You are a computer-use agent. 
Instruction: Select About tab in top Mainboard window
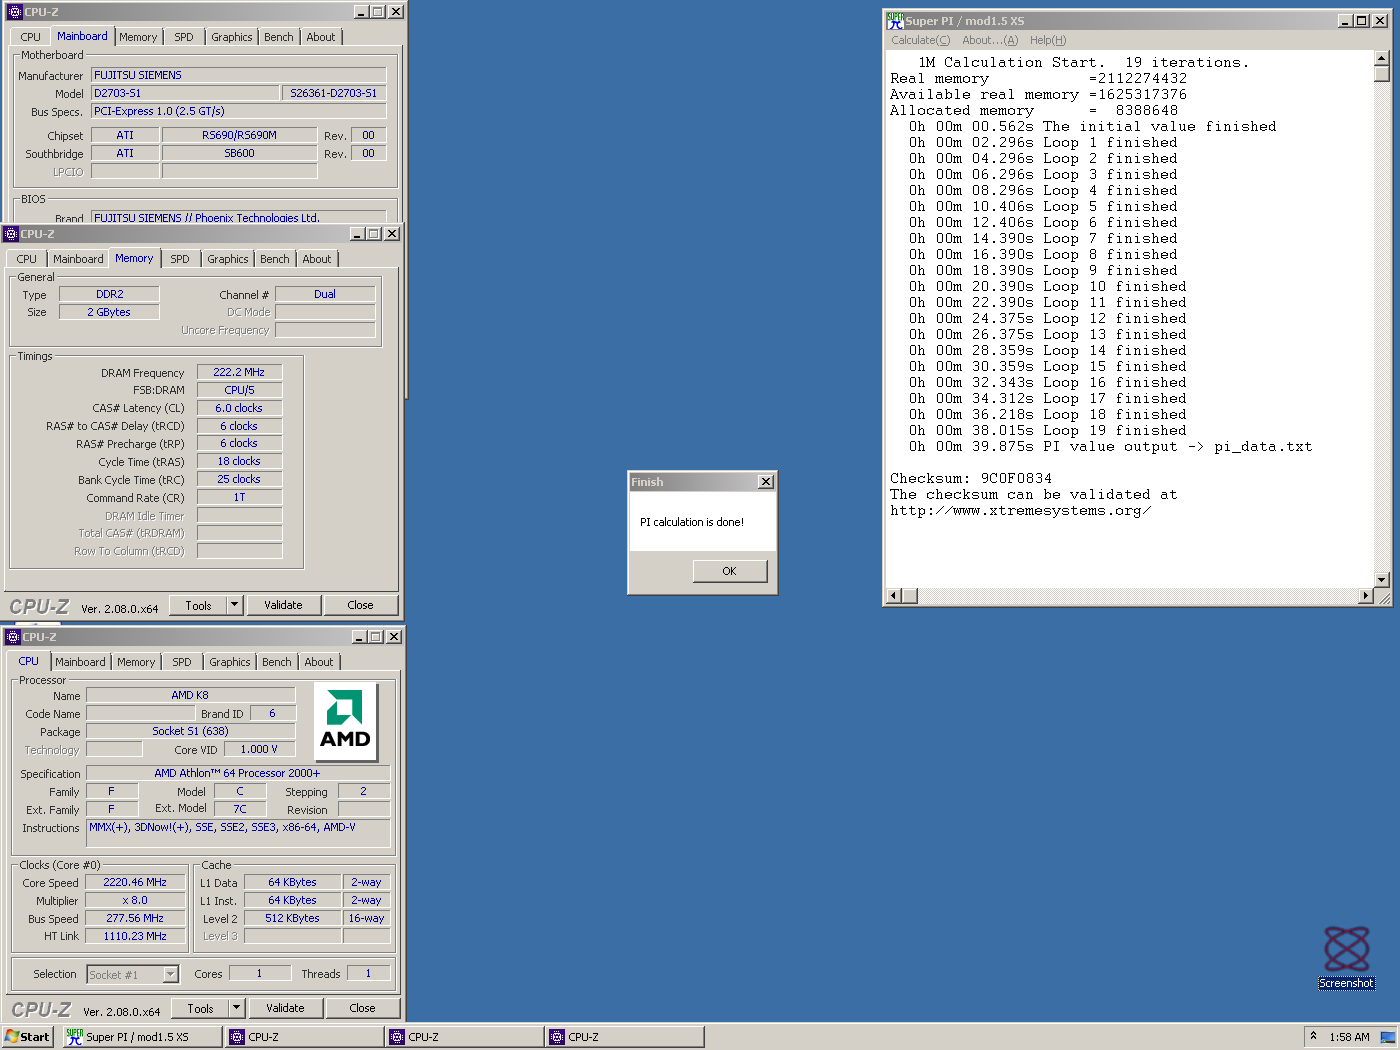[321, 37]
